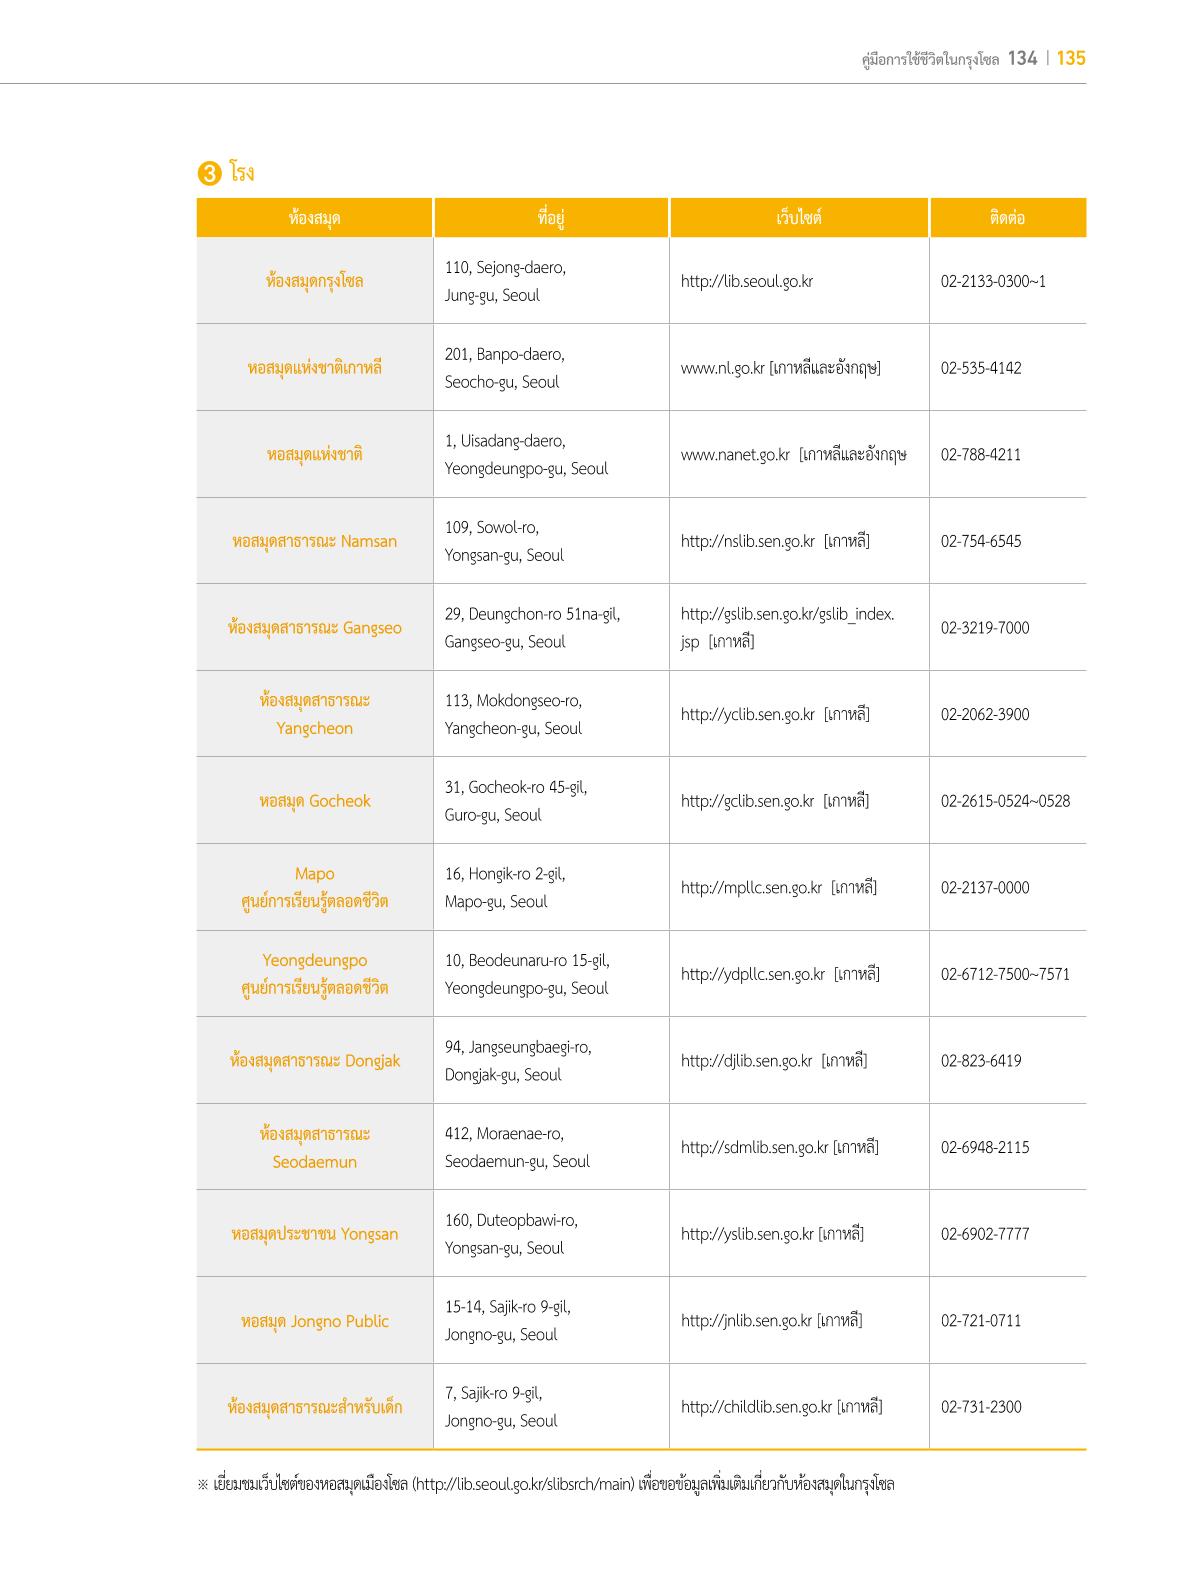Open the yclib.sen.go.kr link
This screenshot has height=1574, width=1181.
pos(747,715)
